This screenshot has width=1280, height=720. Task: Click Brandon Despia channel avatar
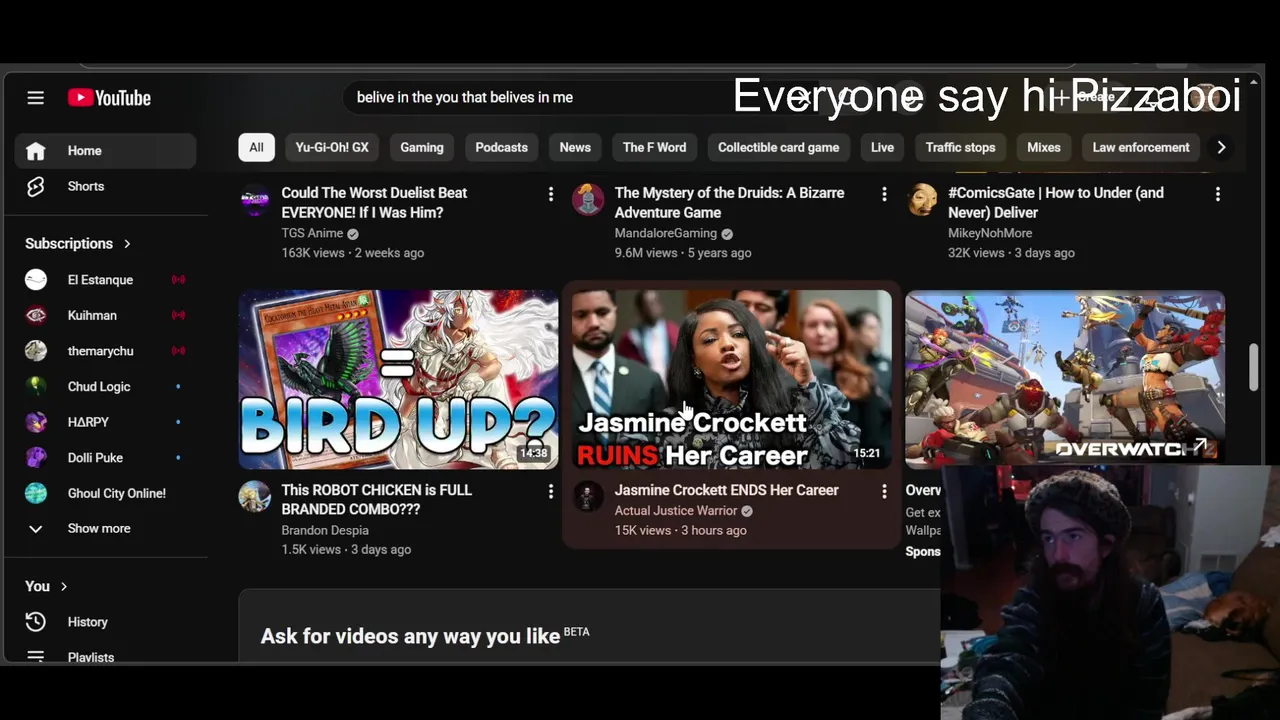pos(255,496)
